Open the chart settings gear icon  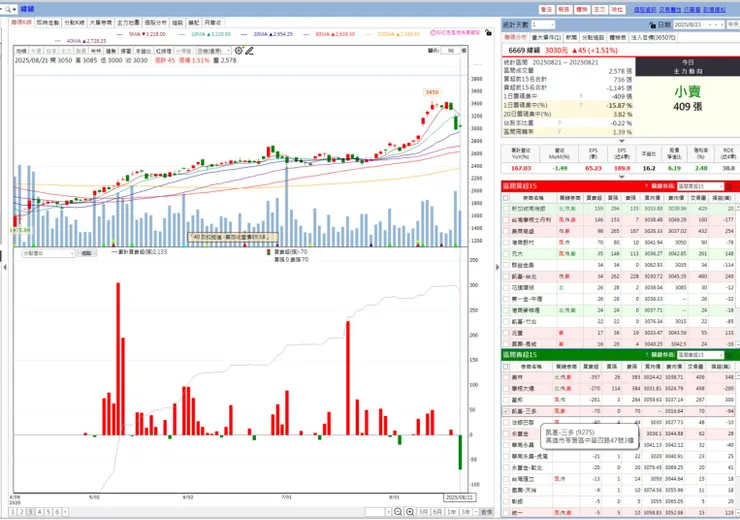(x=239, y=50)
